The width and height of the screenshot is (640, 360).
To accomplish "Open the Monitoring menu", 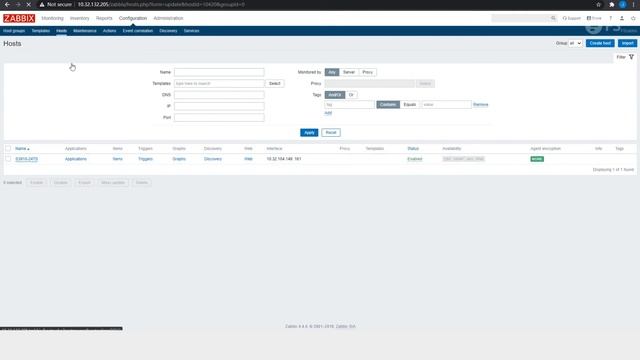I will click(x=52, y=18).
